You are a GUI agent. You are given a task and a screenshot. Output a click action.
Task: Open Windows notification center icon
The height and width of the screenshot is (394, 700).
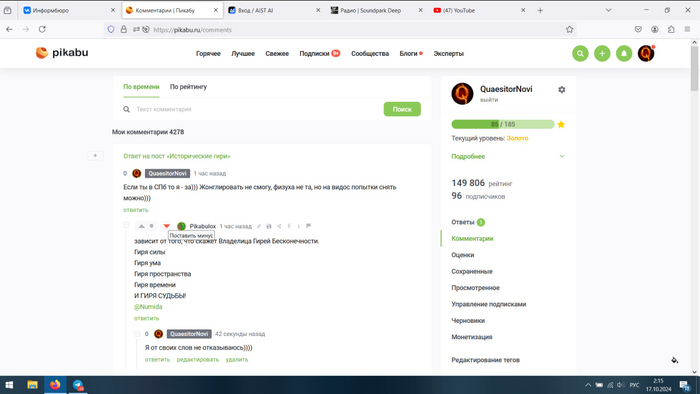click(x=685, y=385)
